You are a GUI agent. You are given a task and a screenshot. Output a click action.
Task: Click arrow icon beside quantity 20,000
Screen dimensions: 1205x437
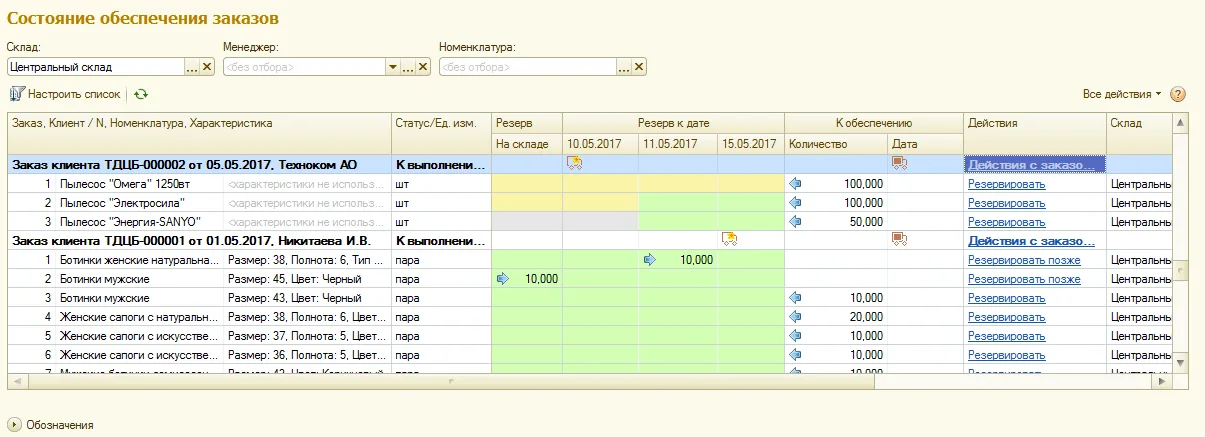[796, 317]
